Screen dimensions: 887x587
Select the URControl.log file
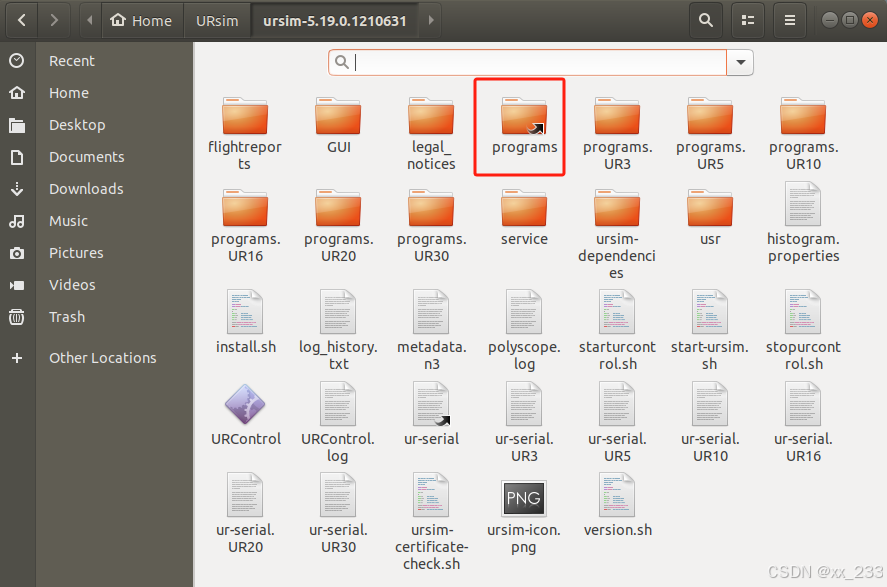coord(338,423)
